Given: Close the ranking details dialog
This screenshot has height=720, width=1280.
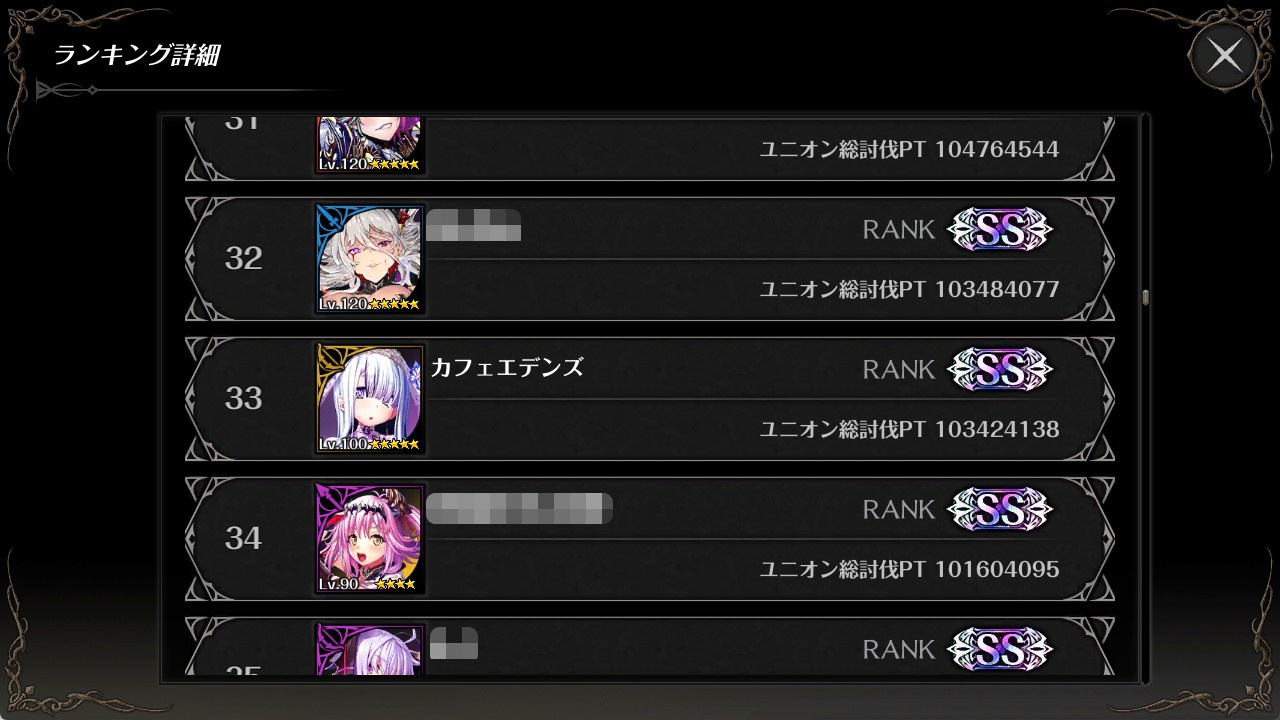Looking at the screenshot, I should 1224,56.
